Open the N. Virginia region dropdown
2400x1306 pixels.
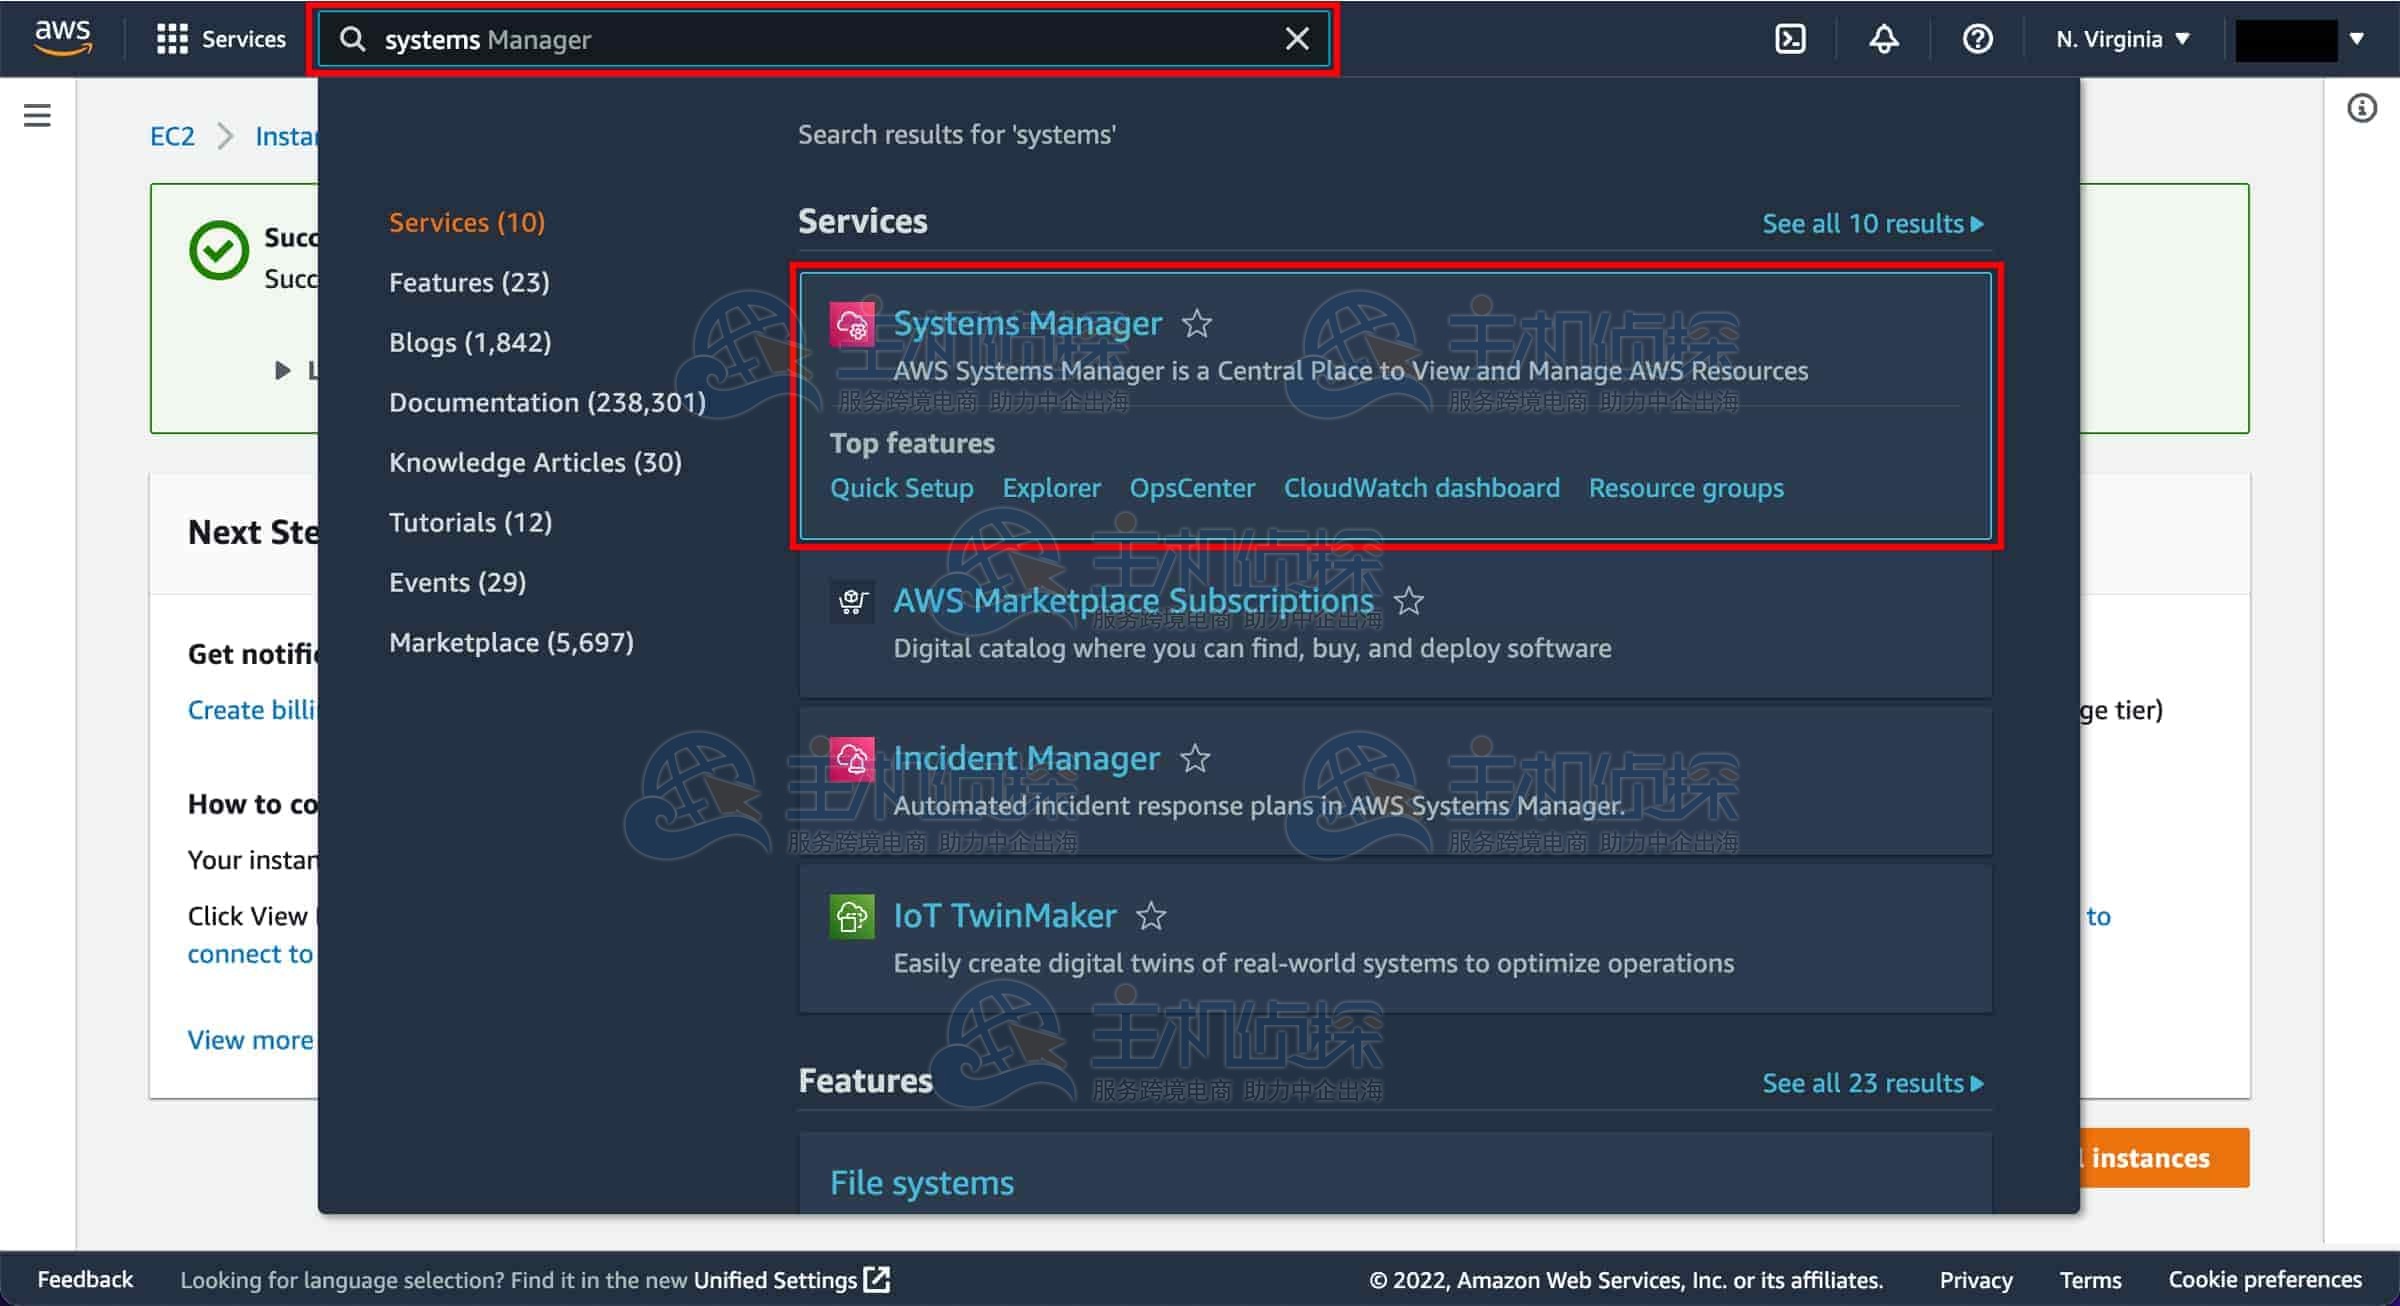coord(2122,39)
